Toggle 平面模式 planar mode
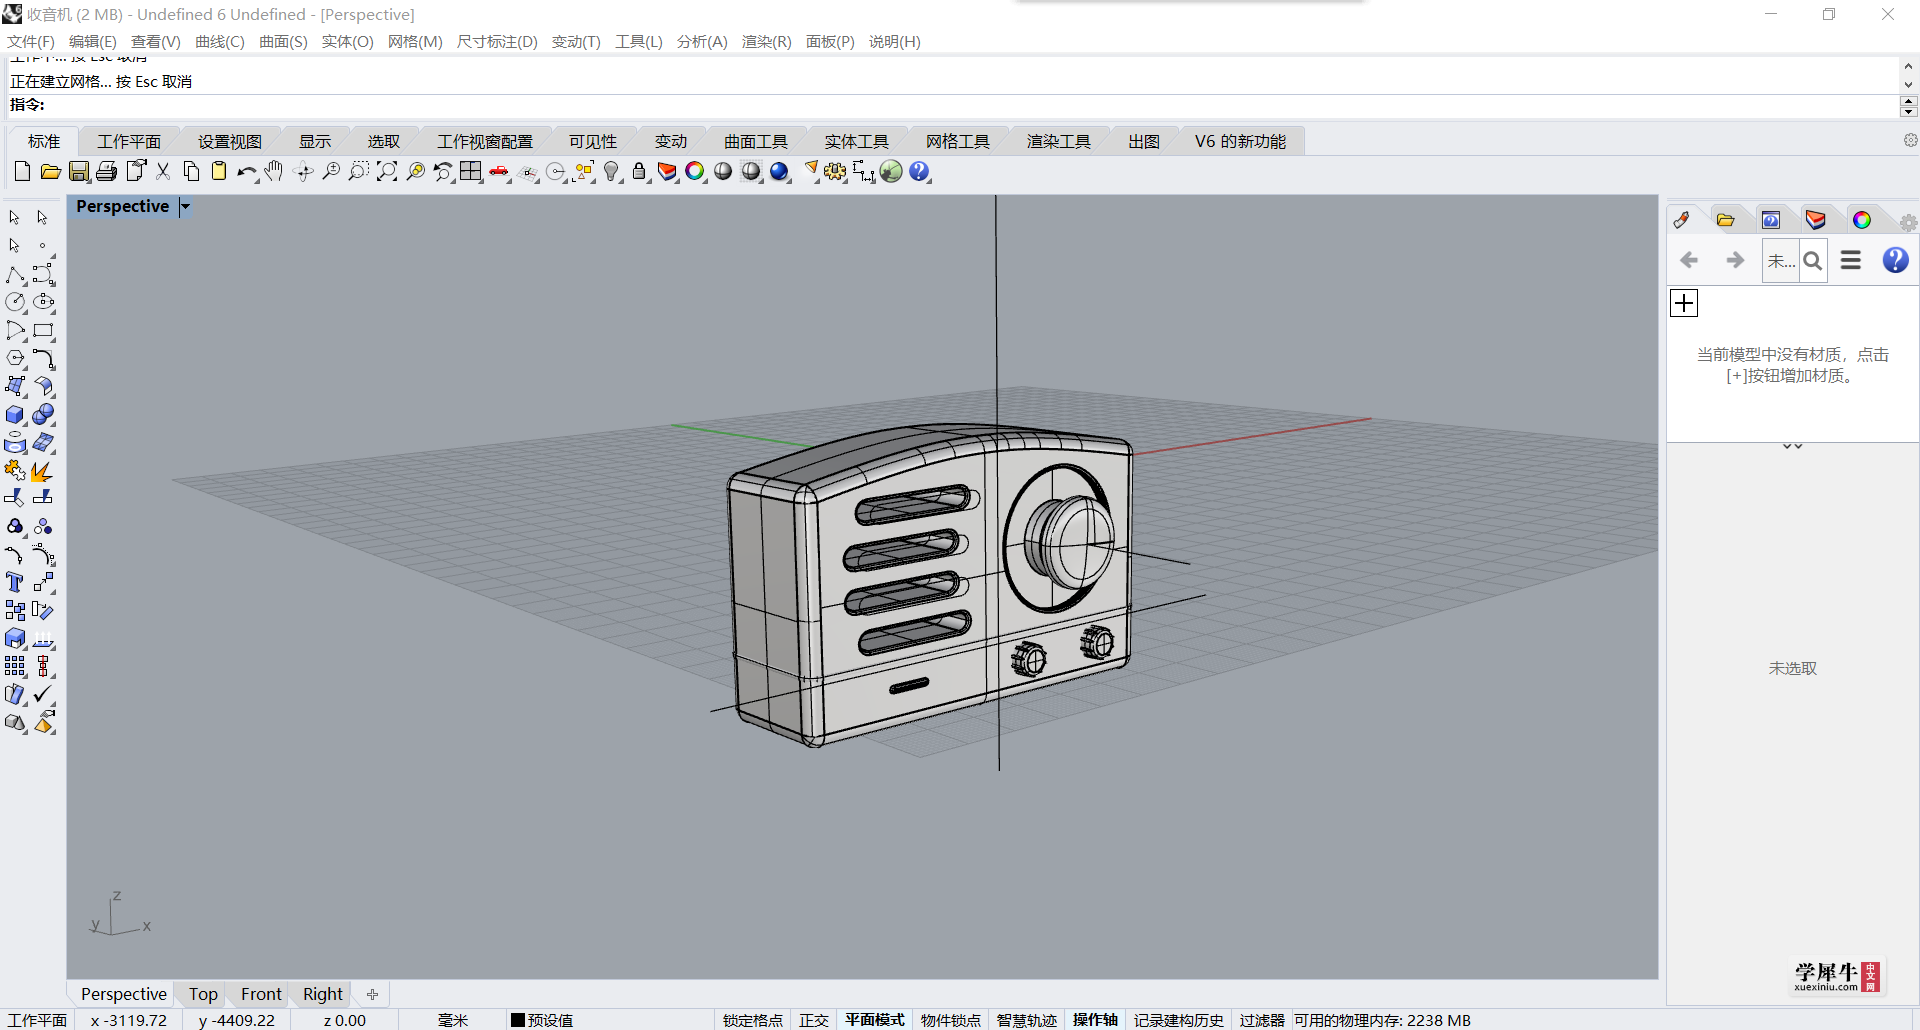The image size is (1920, 1030). point(875,1020)
